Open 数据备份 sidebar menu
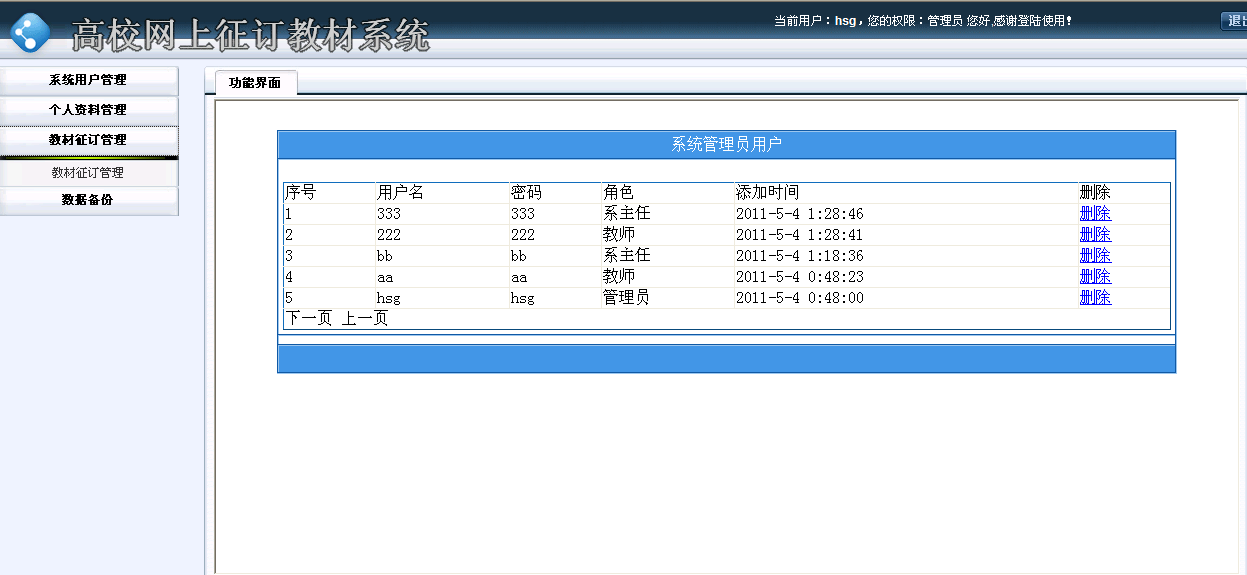The image size is (1247, 575). tap(89, 200)
